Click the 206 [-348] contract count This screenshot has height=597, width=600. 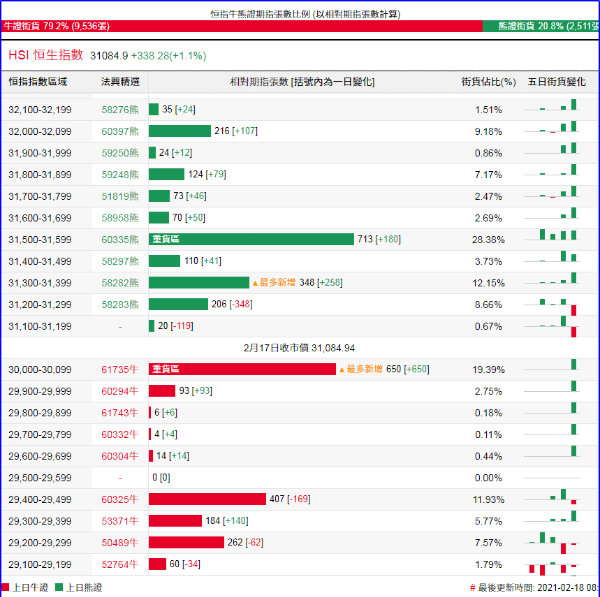[232, 304]
